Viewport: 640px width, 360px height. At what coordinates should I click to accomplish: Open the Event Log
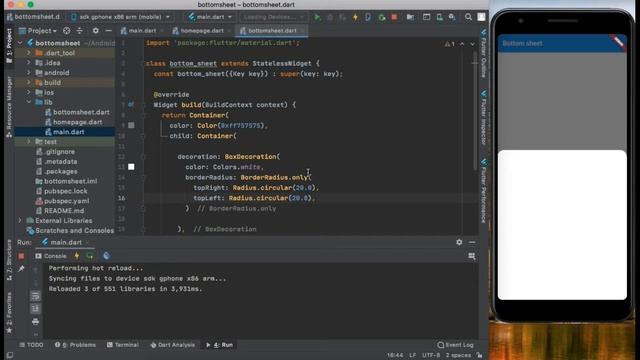(456, 345)
